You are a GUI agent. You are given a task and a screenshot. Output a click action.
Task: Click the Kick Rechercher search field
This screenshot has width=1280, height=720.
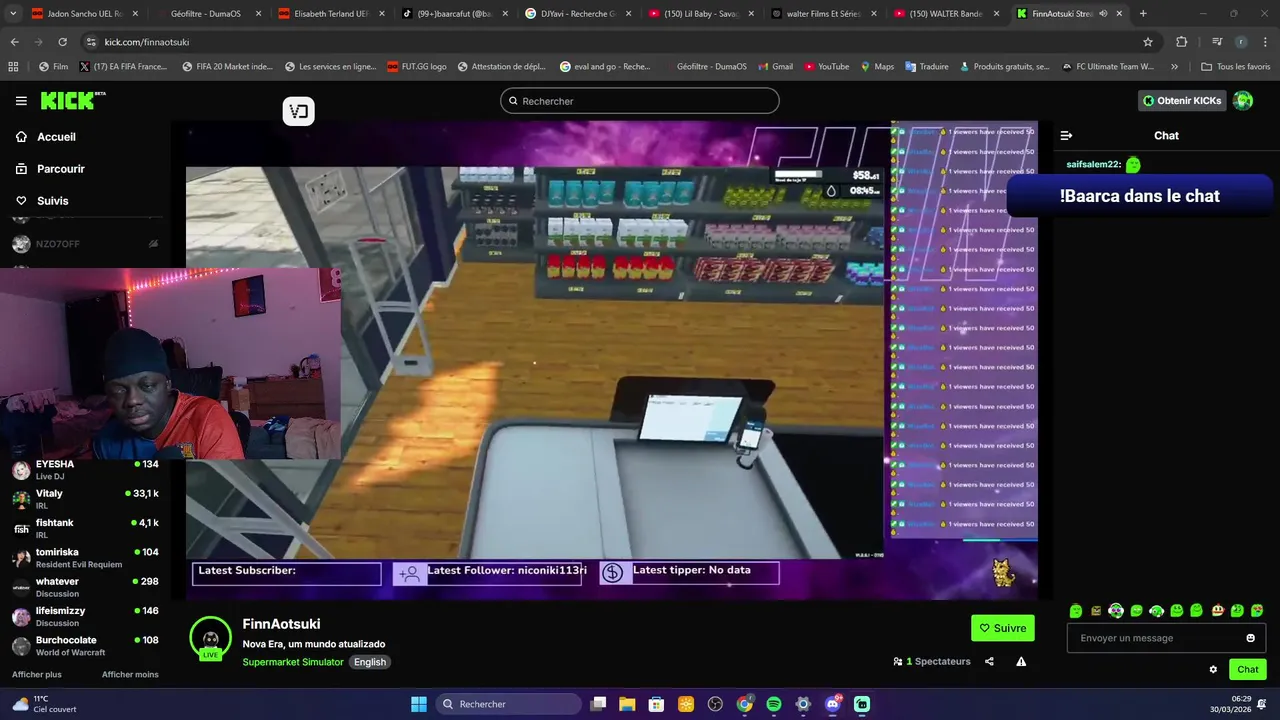coord(640,101)
